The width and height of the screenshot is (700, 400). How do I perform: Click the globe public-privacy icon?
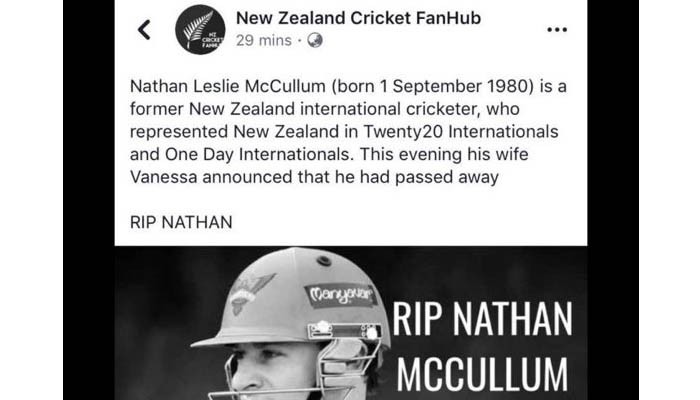[315, 41]
